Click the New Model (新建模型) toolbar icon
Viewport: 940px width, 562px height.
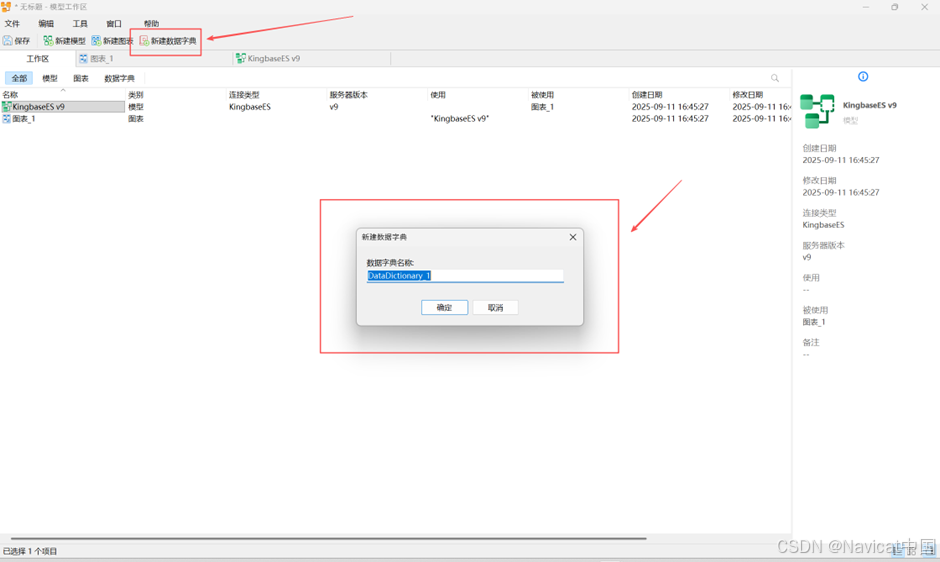tap(48, 41)
